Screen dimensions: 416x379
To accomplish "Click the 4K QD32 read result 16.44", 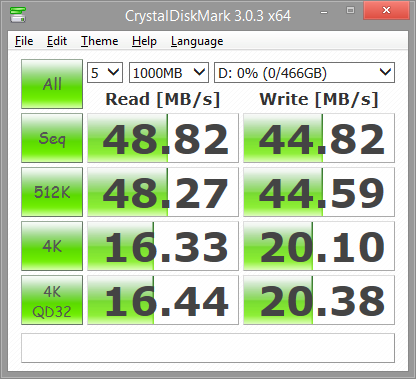I will pyautogui.click(x=163, y=300).
